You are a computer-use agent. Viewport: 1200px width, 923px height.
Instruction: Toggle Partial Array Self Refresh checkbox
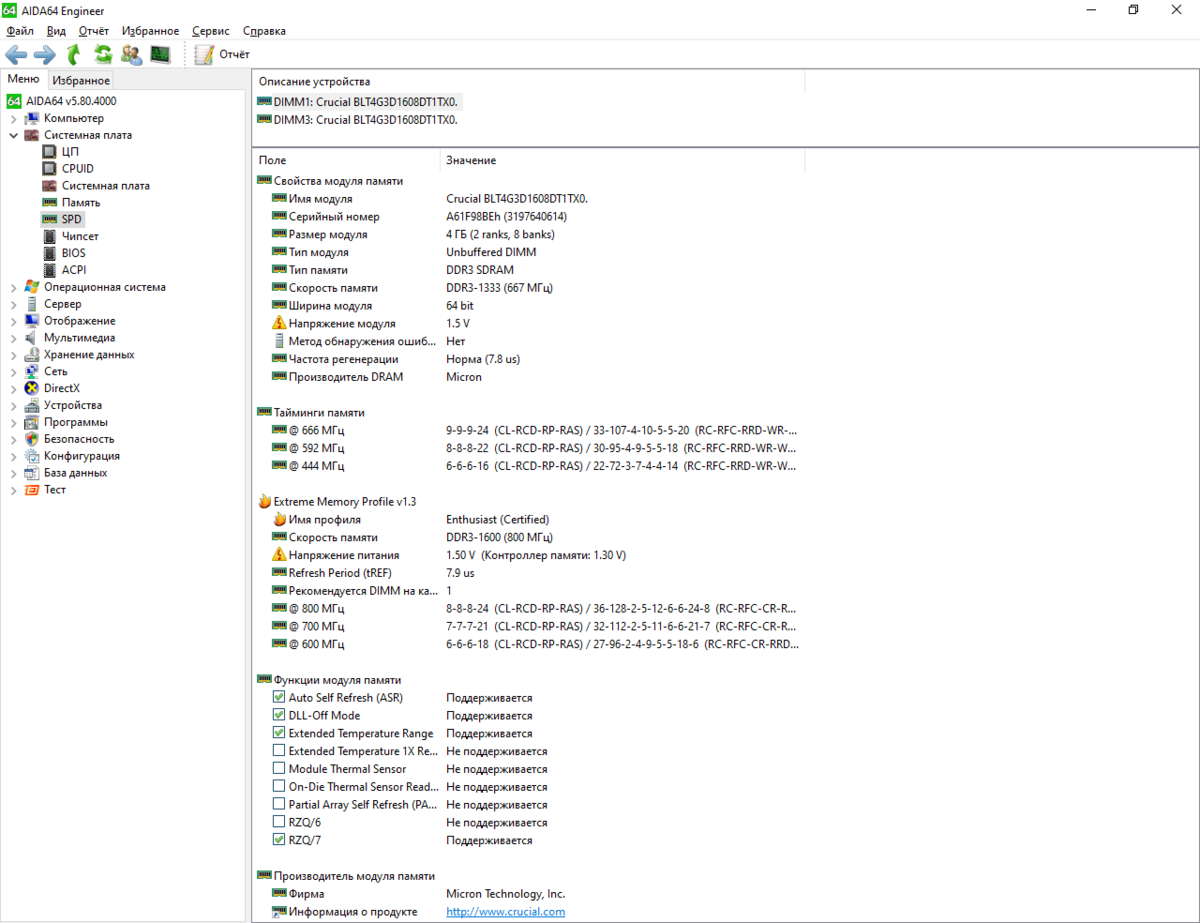279,804
